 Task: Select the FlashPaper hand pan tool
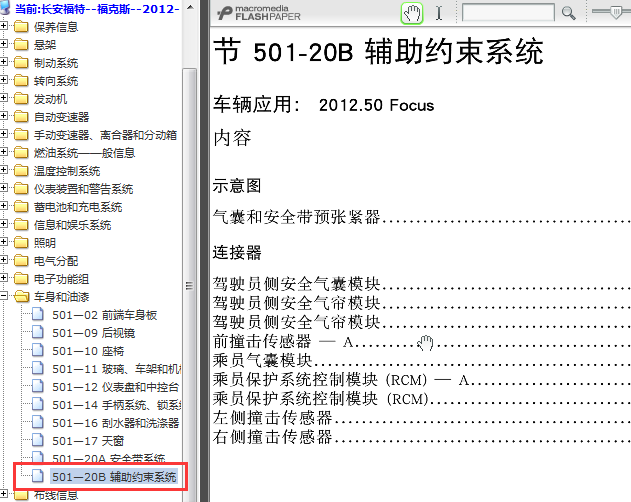coord(412,13)
